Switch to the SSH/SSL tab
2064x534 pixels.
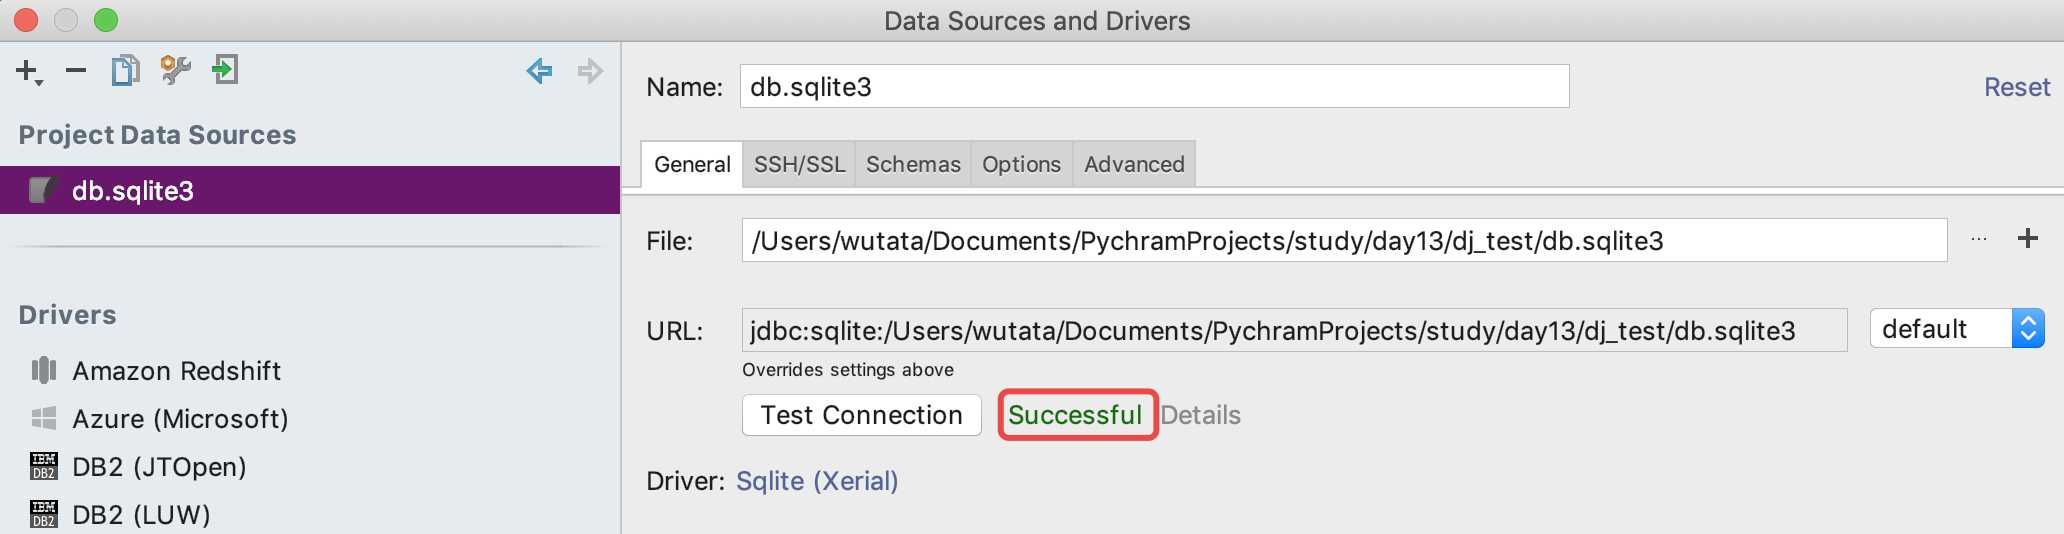click(799, 164)
